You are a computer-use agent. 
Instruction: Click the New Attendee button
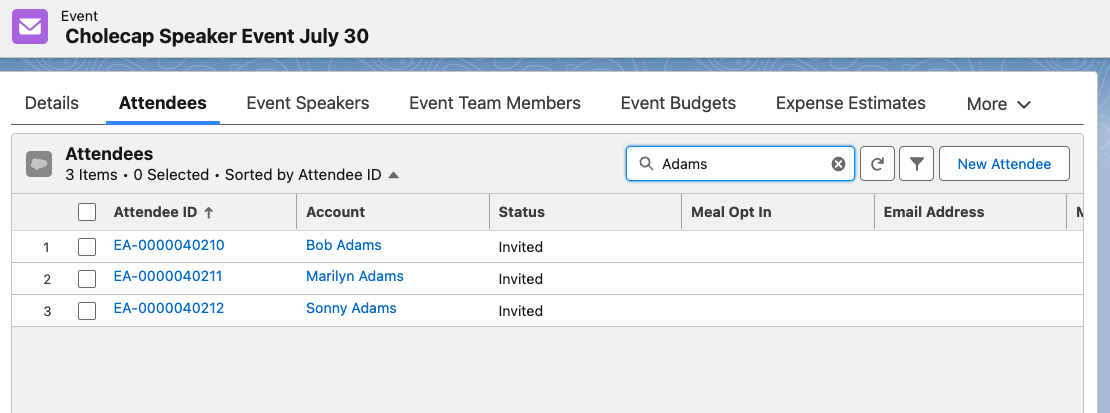(1004, 164)
